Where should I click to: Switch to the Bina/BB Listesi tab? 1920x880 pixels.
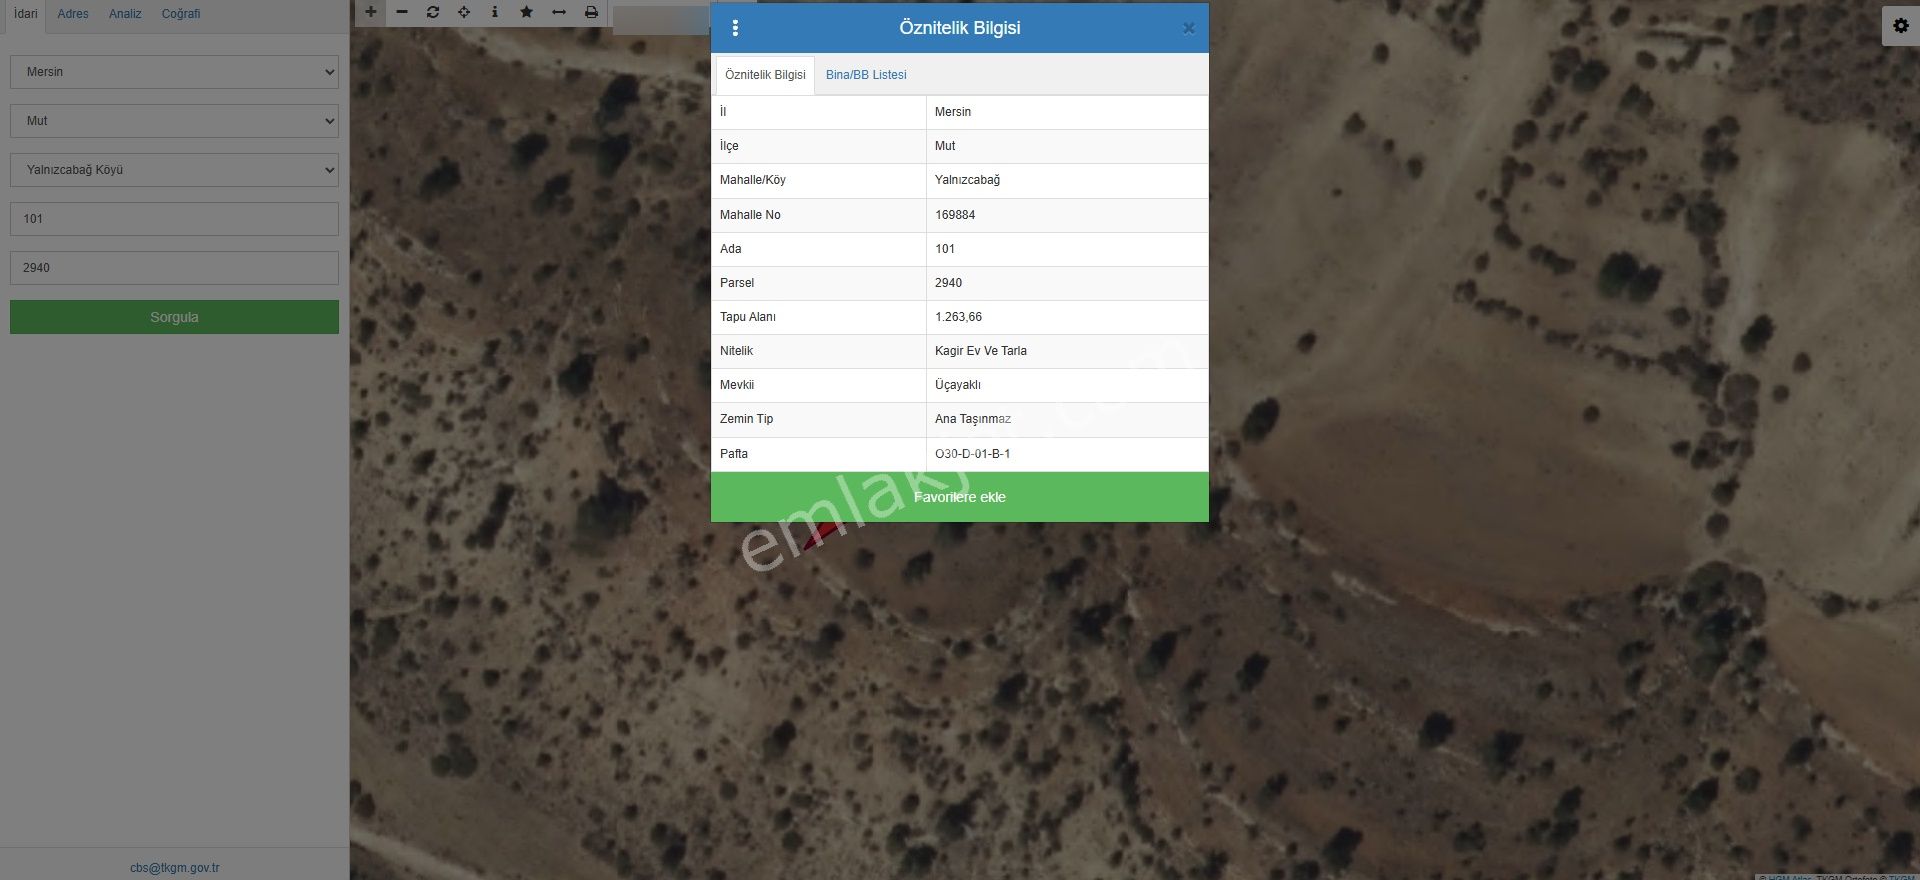(x=866, y=75)
